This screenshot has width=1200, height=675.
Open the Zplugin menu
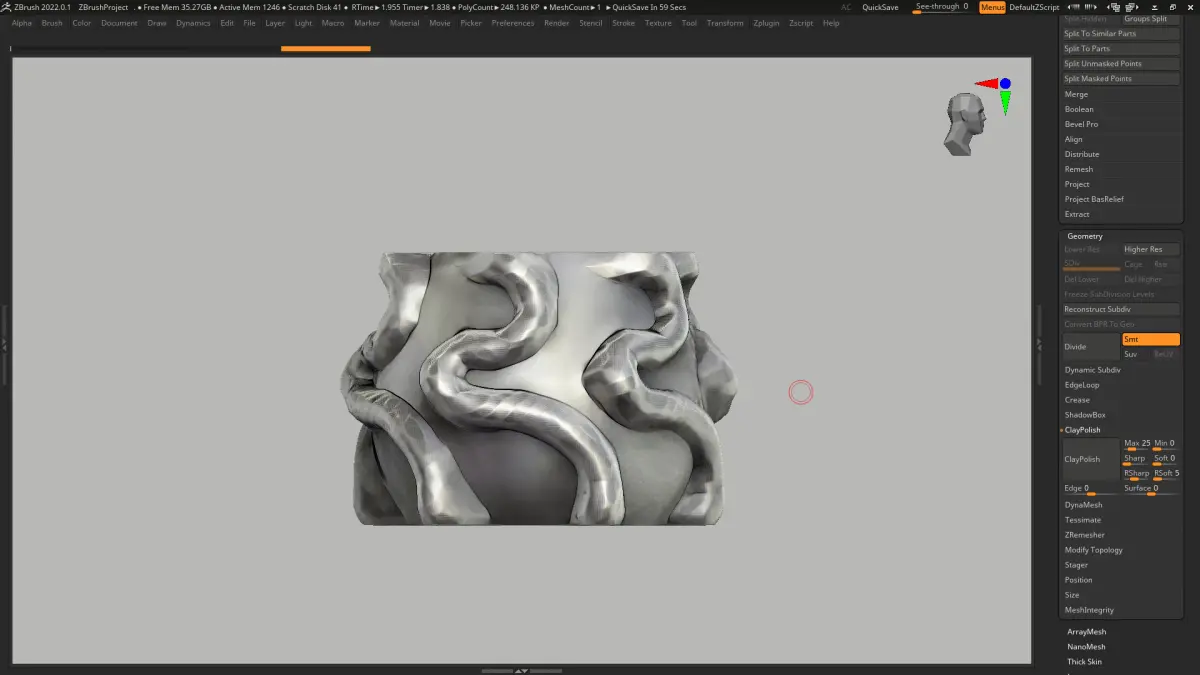[x=766, y=23]
